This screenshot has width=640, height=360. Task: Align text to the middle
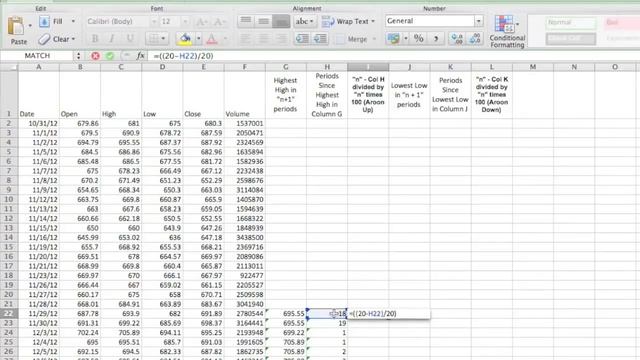(264, 21)
